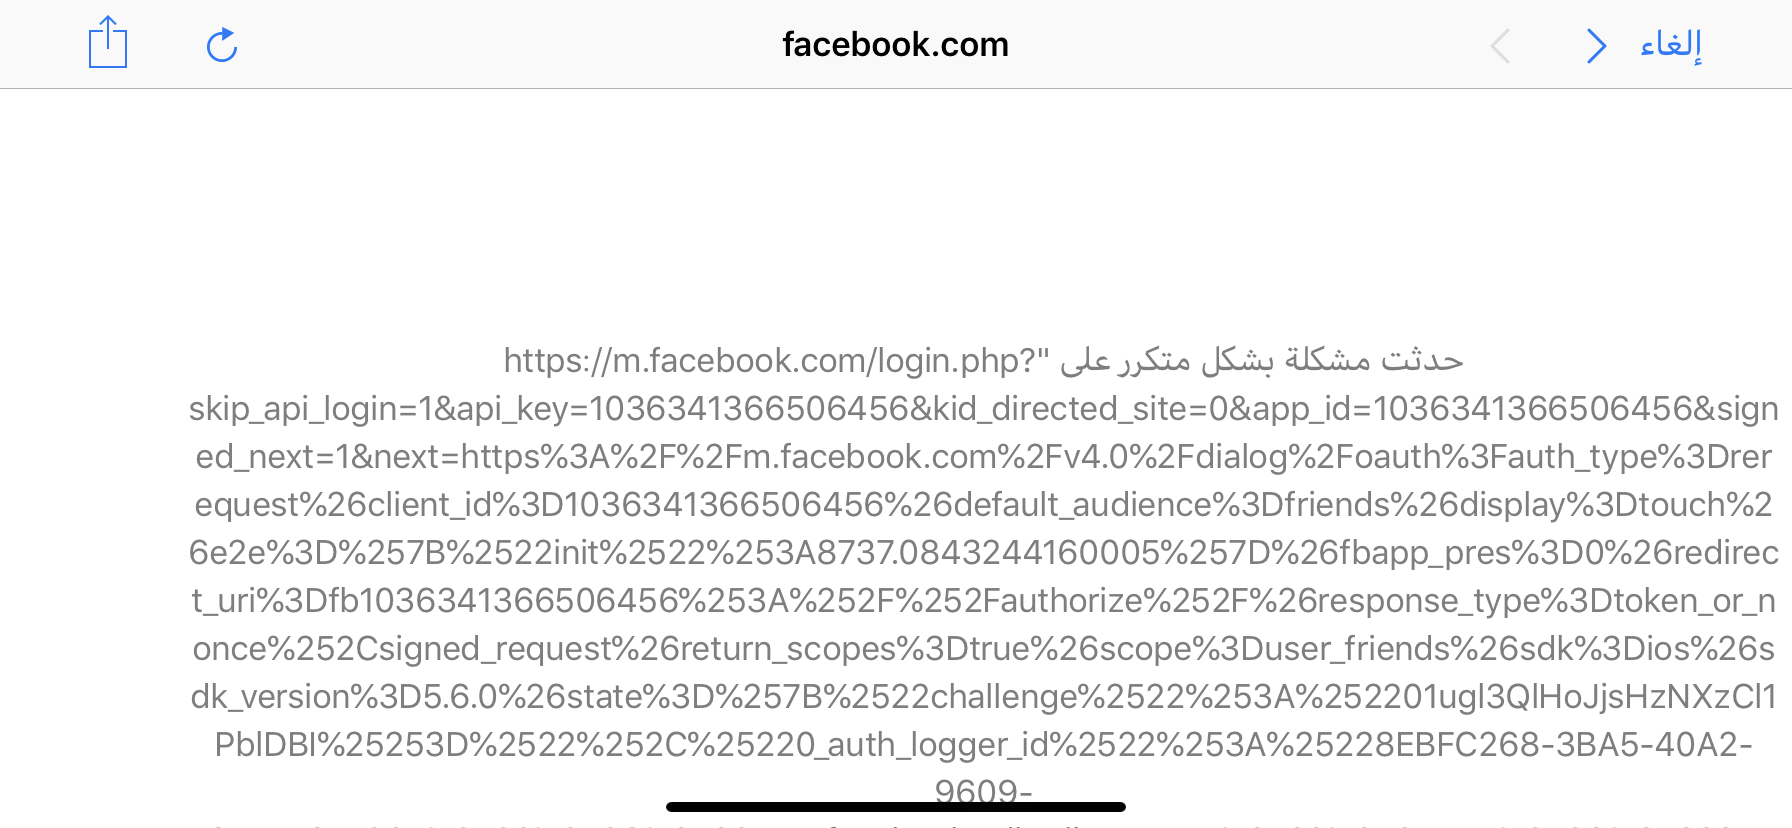Tap the home indicator bar at the bottom
The height and width of the screenshot is (828, 1792).
[895, 806]
